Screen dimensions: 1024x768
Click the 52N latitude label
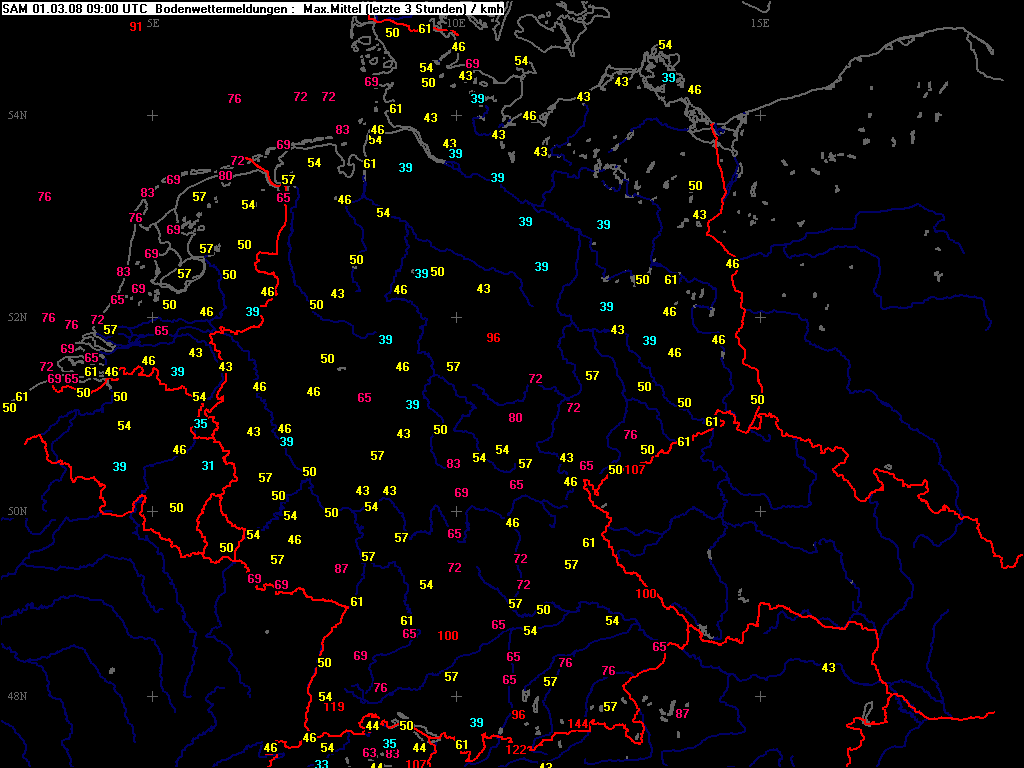[18, 317]
